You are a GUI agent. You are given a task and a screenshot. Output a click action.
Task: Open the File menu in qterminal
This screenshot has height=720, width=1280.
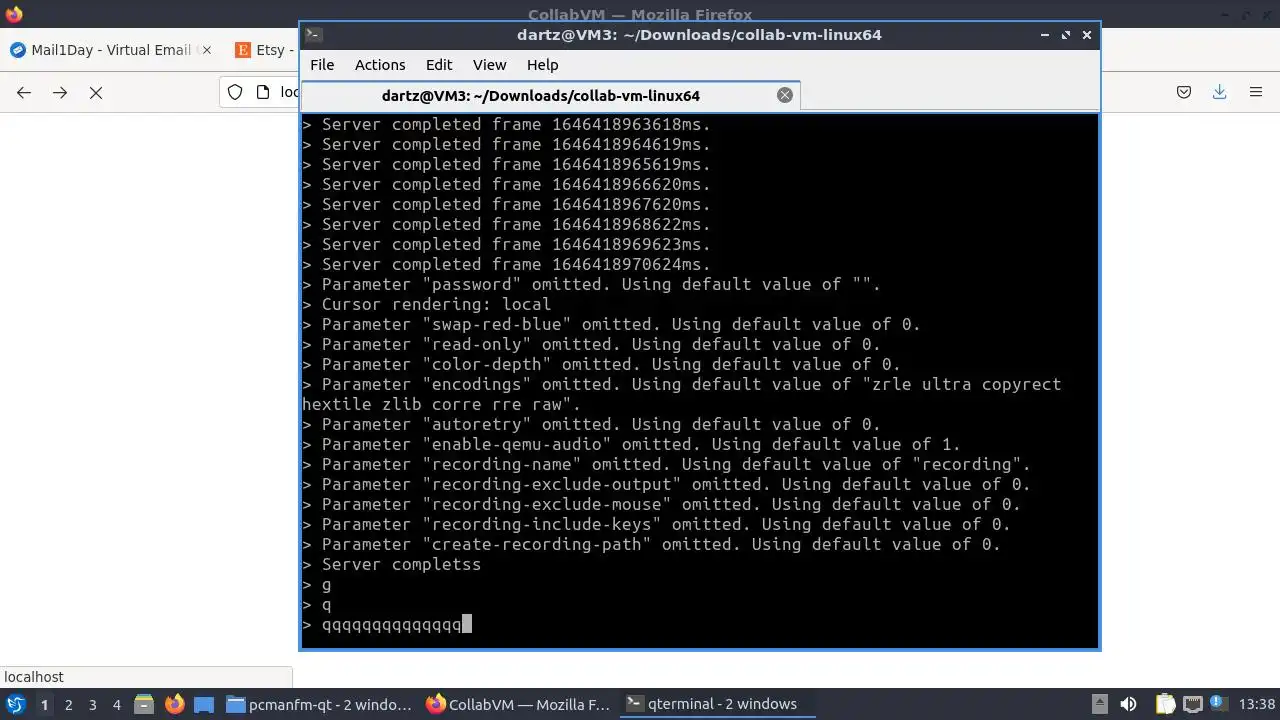[322, 64]
